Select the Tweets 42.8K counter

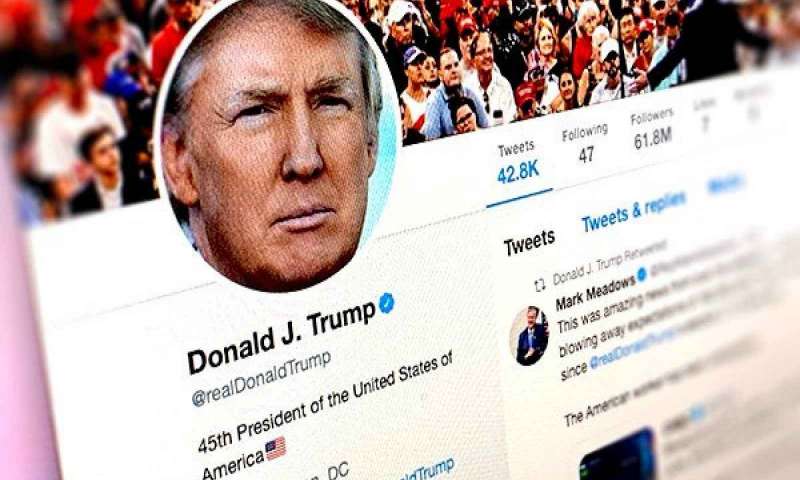point(517,163)
